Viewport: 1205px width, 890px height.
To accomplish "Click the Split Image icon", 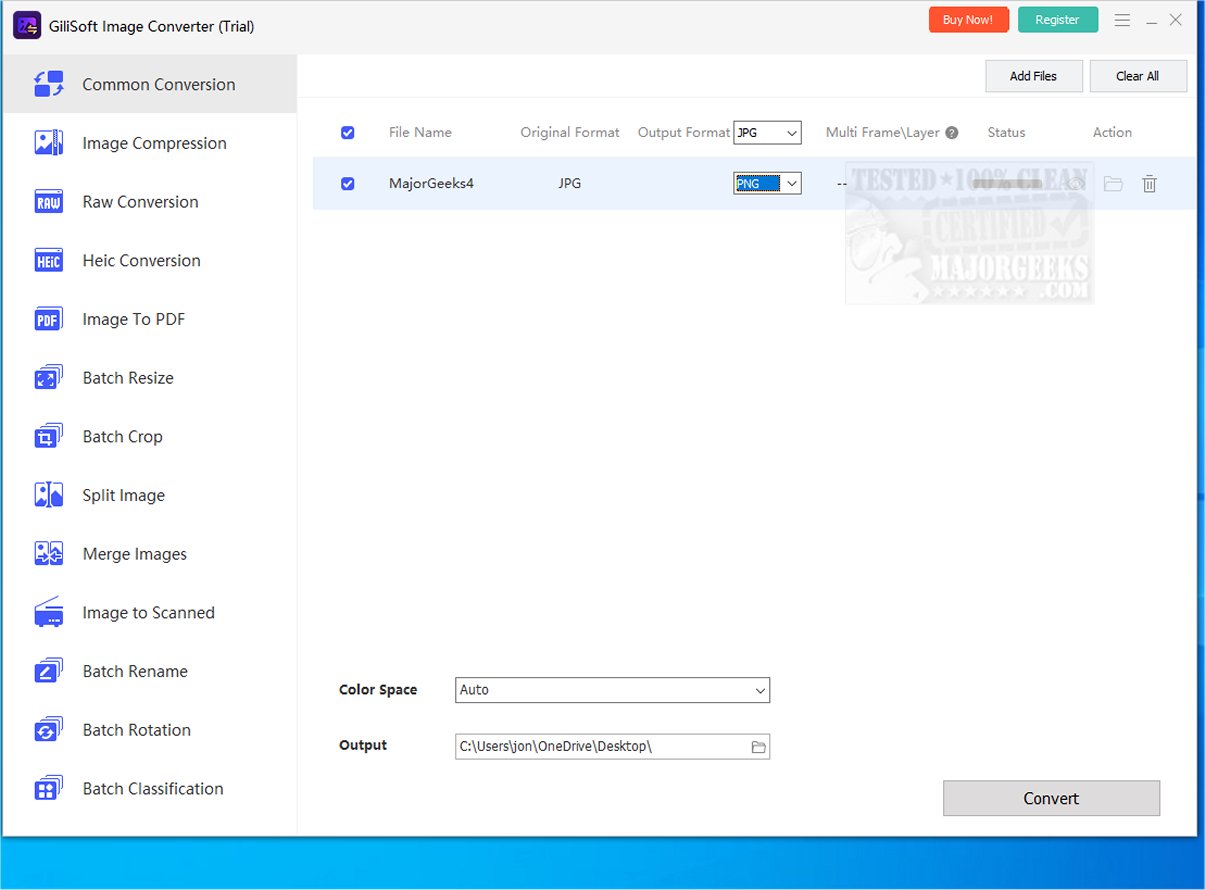I will (49, 495).
